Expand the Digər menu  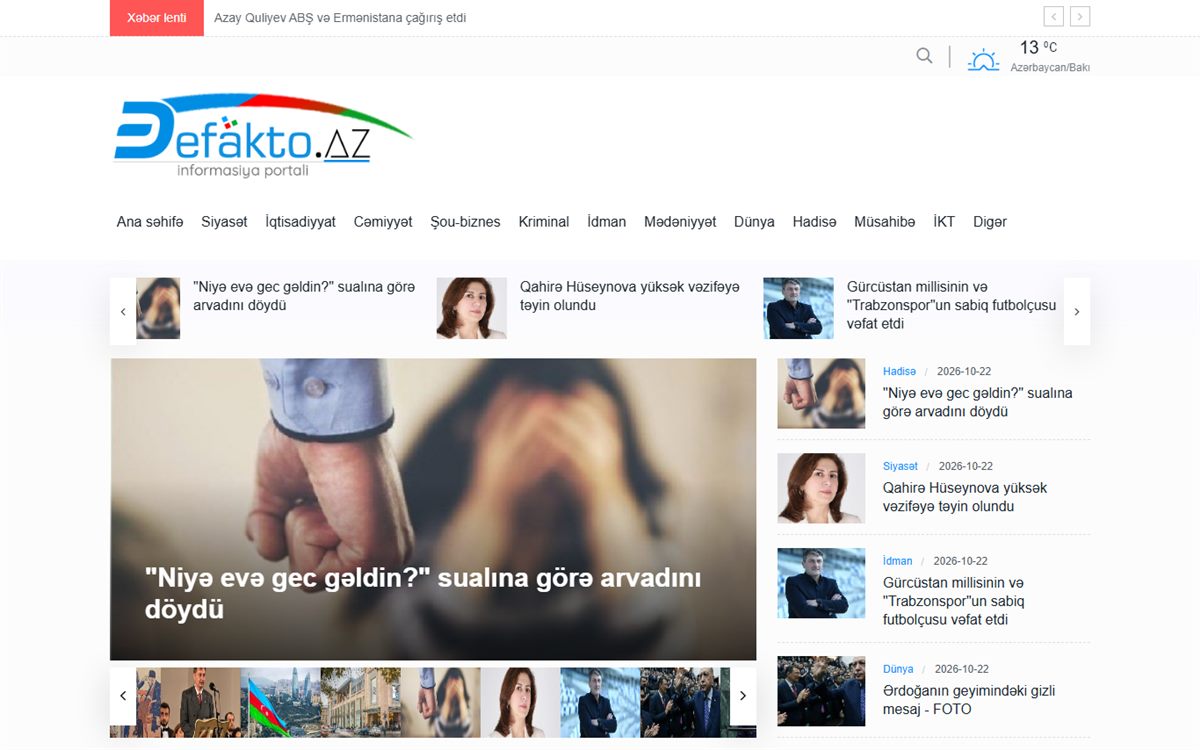(x=990, y=222)
